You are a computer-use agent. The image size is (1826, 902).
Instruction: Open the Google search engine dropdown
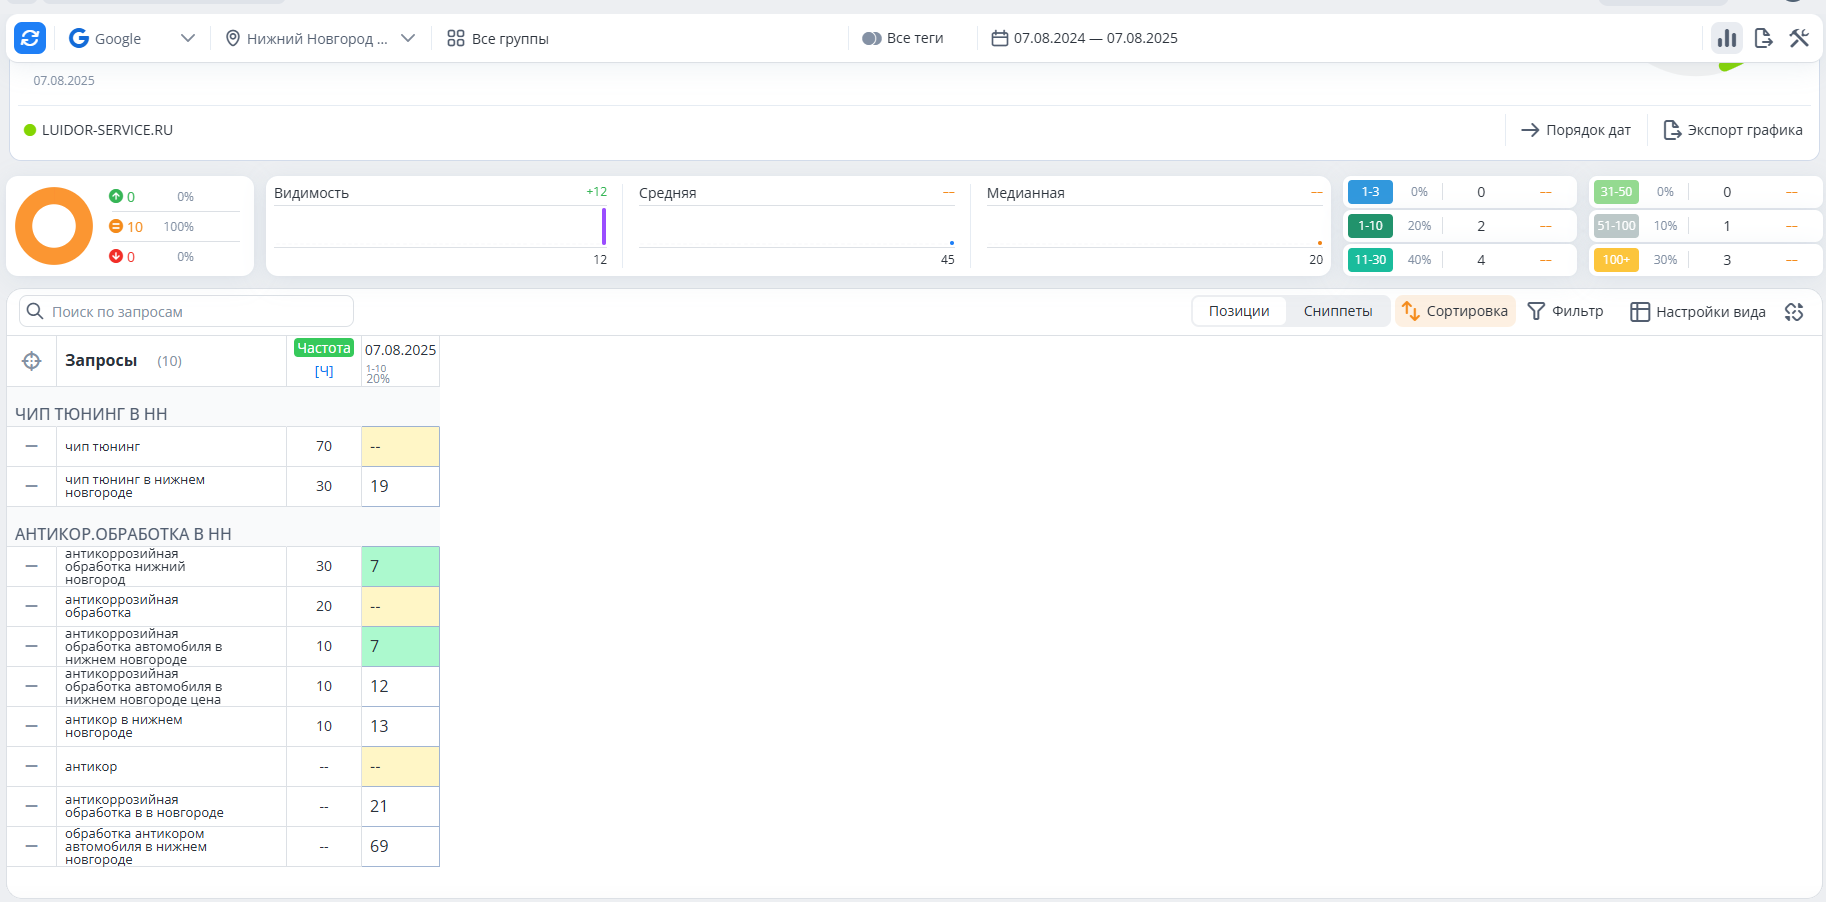click(131, 38)
